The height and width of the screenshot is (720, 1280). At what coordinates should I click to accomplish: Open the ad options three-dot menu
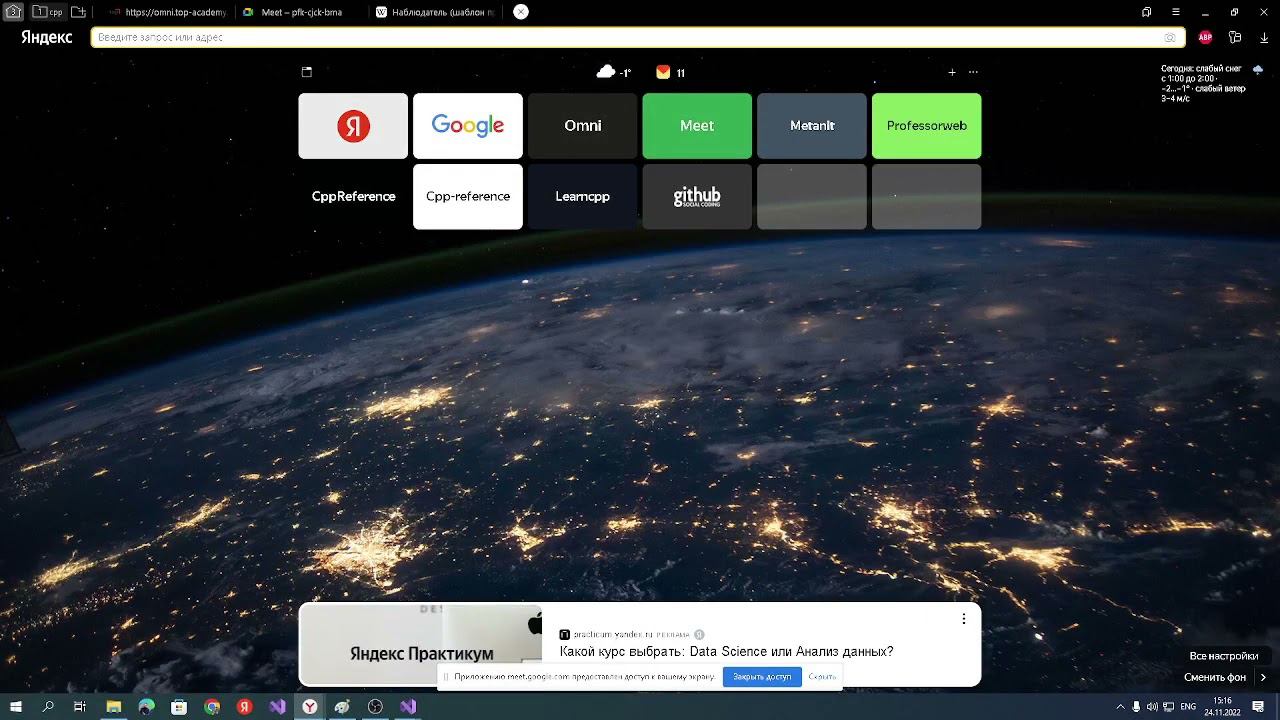tap(964, 619)
